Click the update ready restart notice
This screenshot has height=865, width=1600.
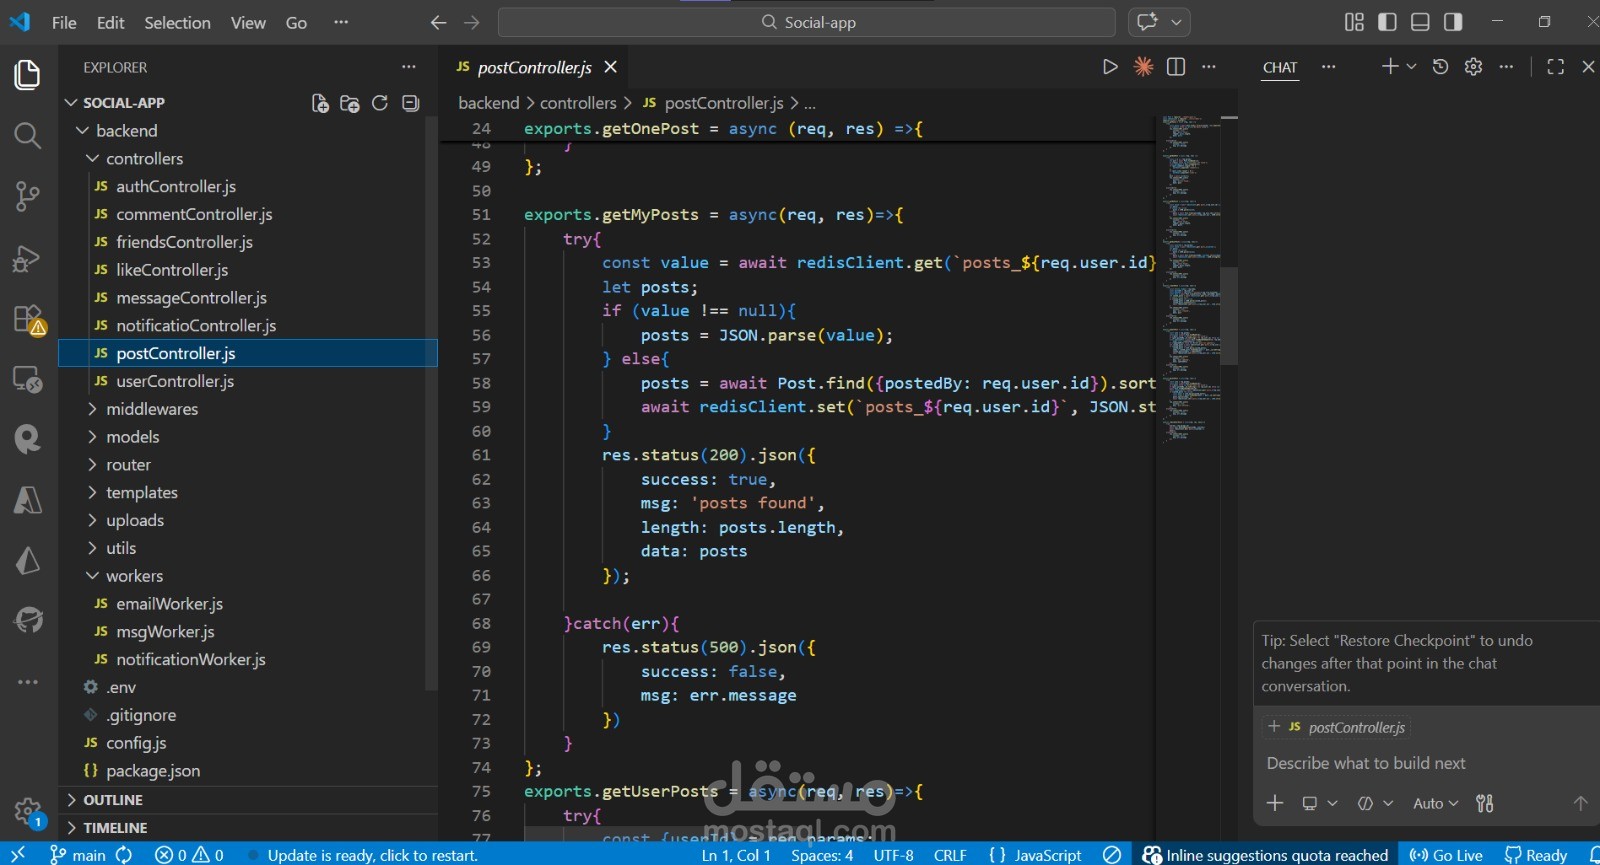tap(372, 855)
